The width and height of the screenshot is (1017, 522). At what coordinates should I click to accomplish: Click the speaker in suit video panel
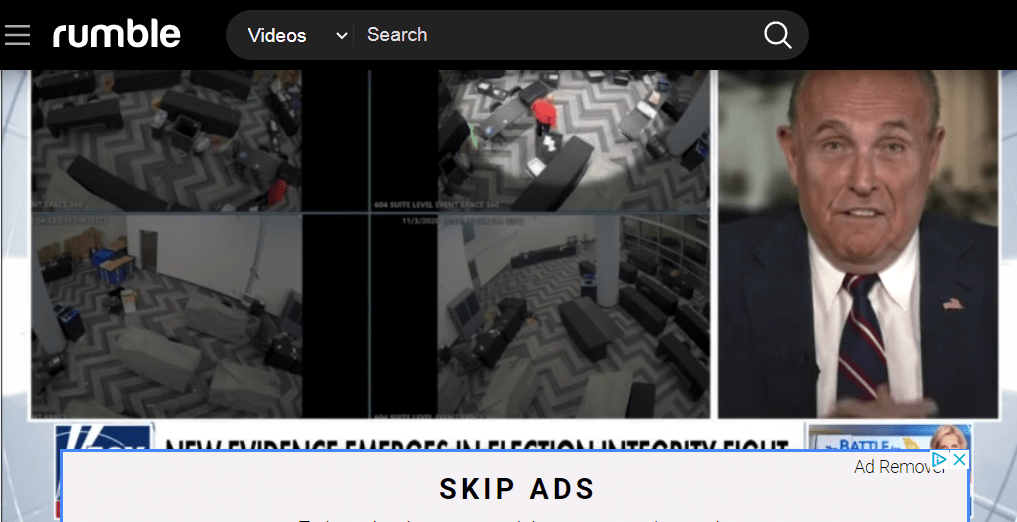point(857,243)
